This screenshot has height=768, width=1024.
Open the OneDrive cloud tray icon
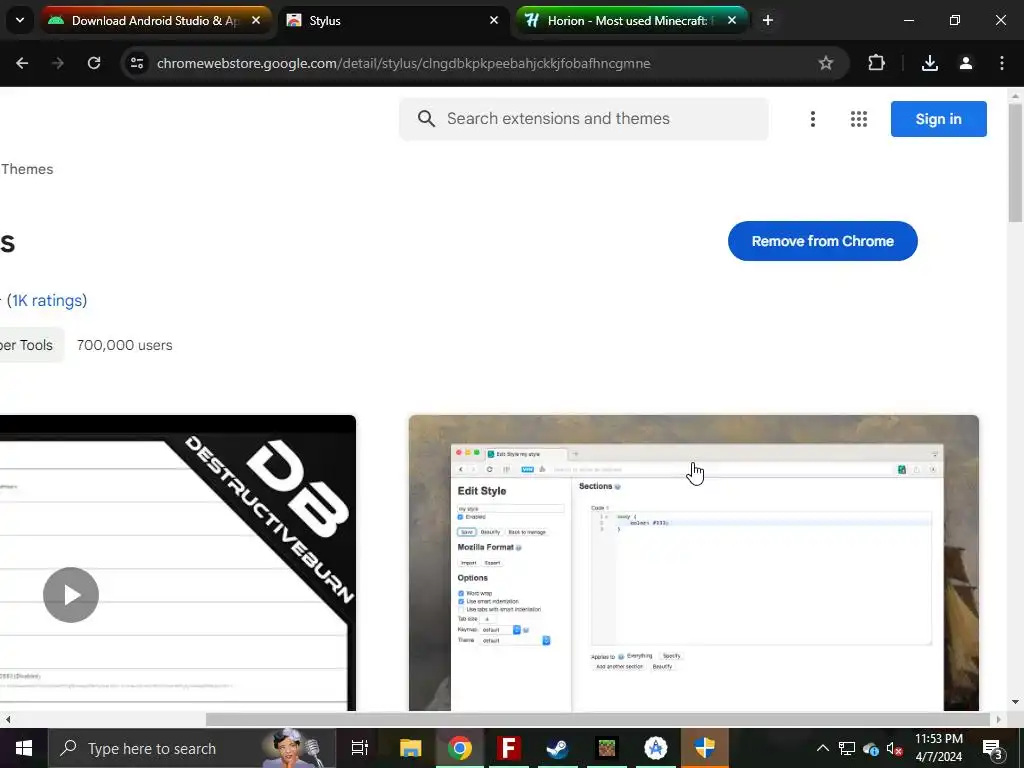click(871, 748)
